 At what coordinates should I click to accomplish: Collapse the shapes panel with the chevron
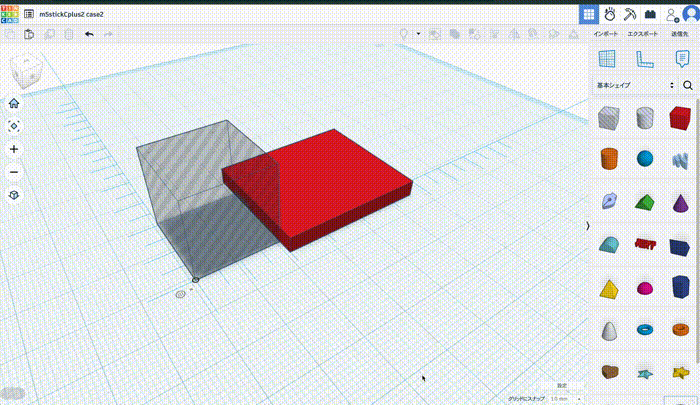tap(587, 226)
